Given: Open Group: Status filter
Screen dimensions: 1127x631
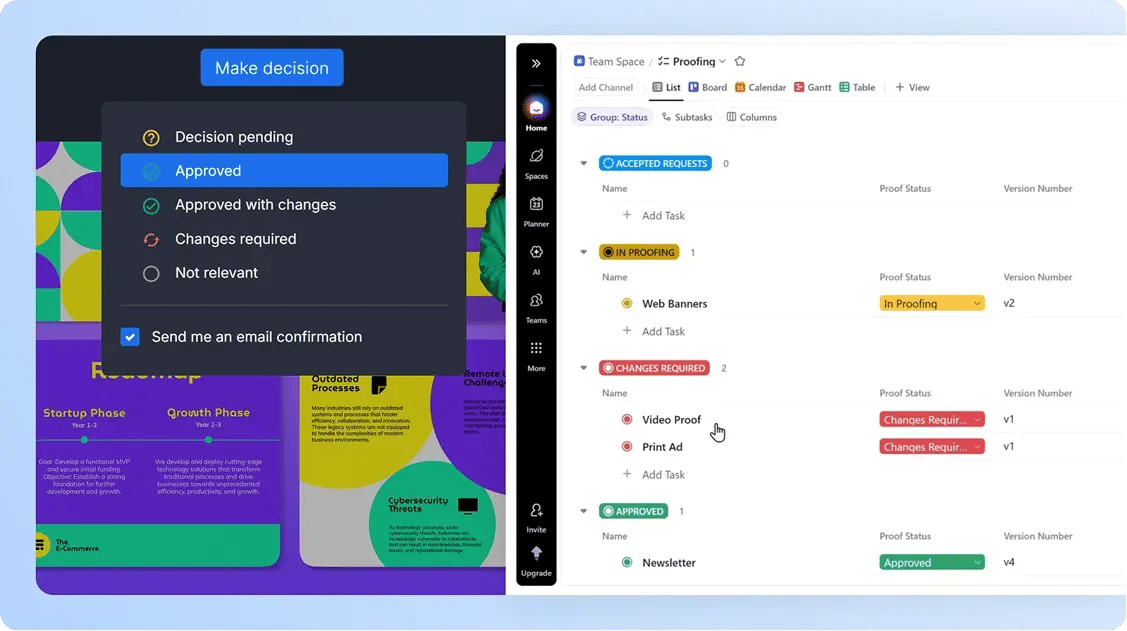Looking at the screenshot, I should pos(612,117).
